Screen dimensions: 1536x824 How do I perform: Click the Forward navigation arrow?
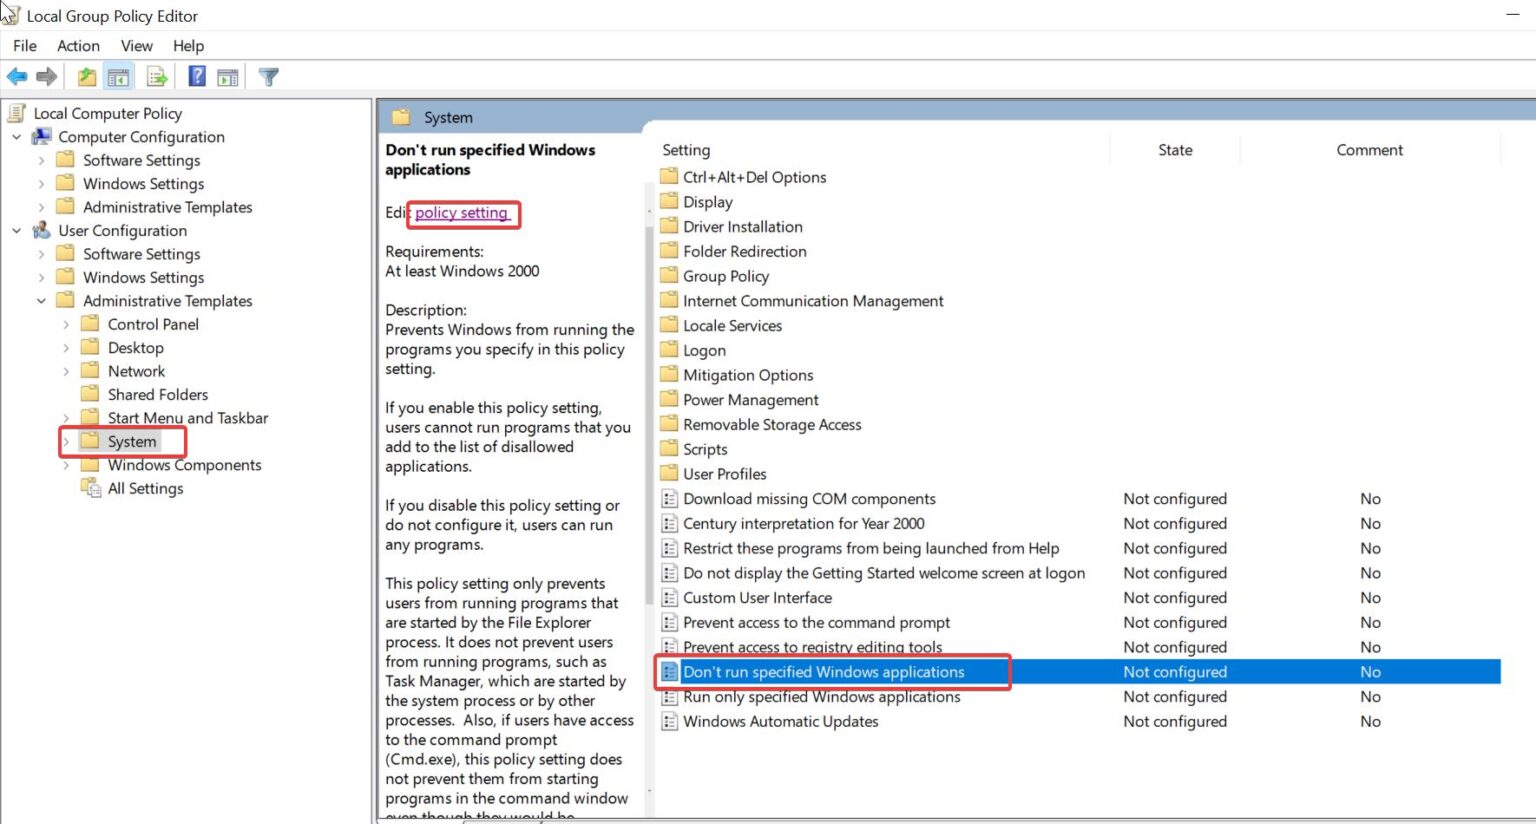46,76
